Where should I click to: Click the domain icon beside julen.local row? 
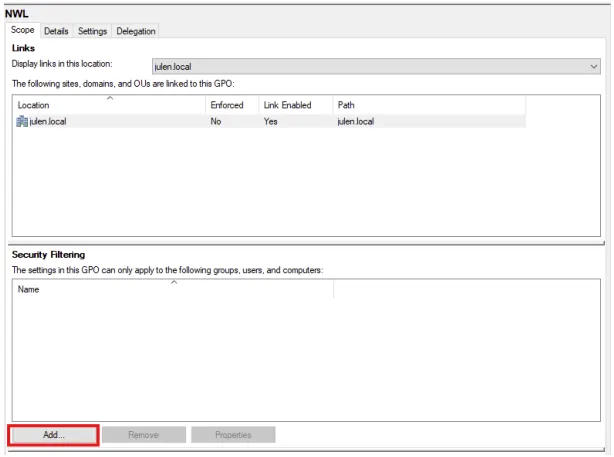coord(22,121)
